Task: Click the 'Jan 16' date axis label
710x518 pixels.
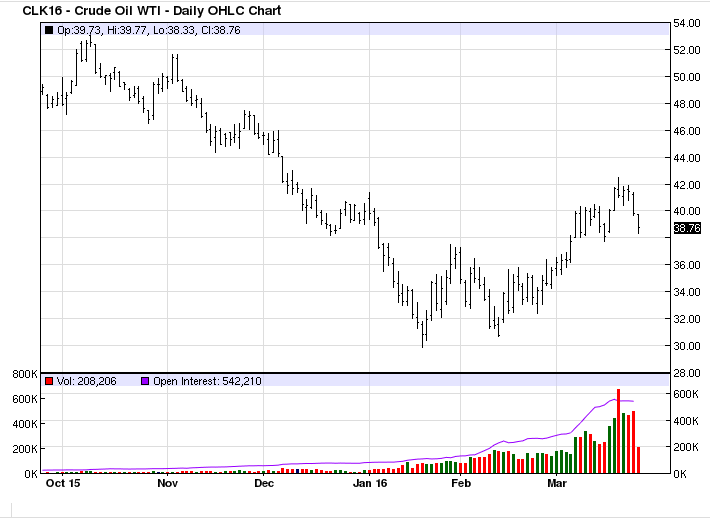Action: (x=370, y=483)
